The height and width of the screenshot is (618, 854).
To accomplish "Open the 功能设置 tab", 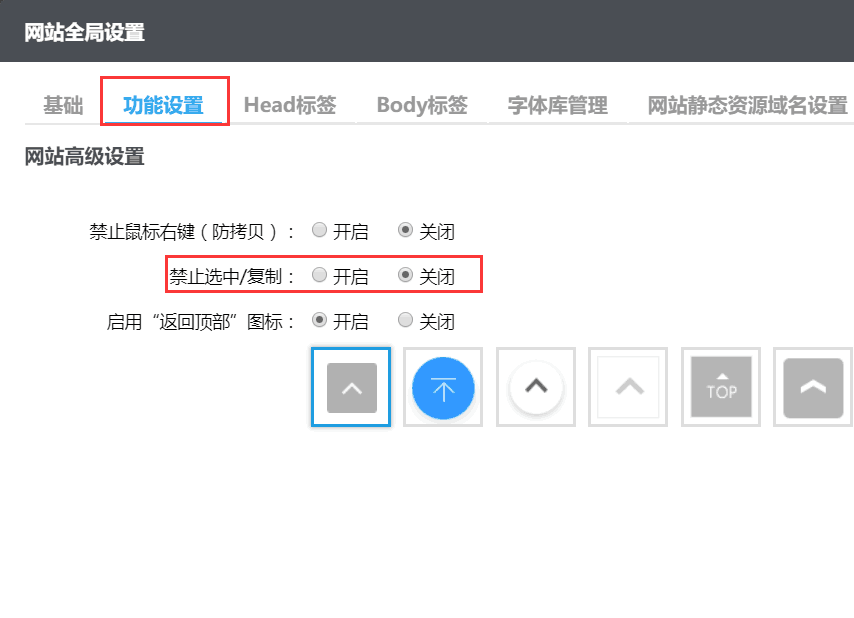I will 164,104.
